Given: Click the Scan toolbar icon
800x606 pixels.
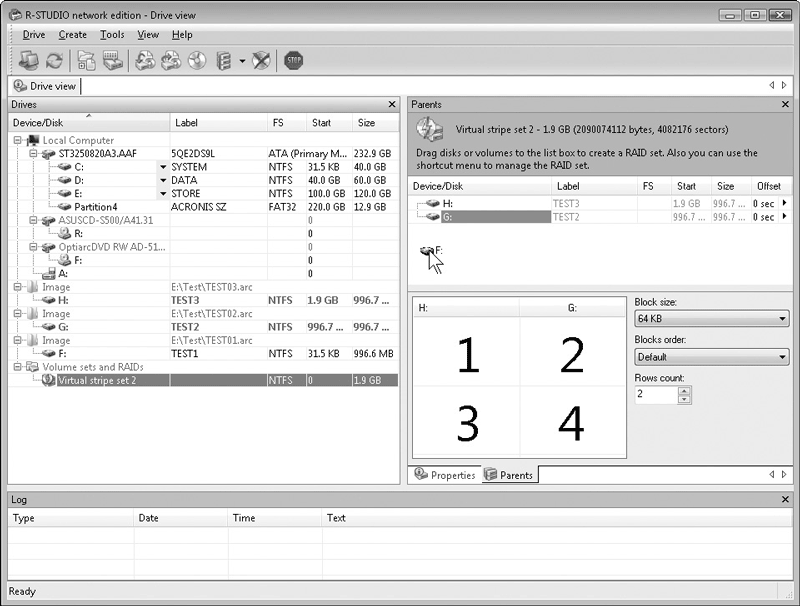Looking at the screenshot, I should [112, 61].
